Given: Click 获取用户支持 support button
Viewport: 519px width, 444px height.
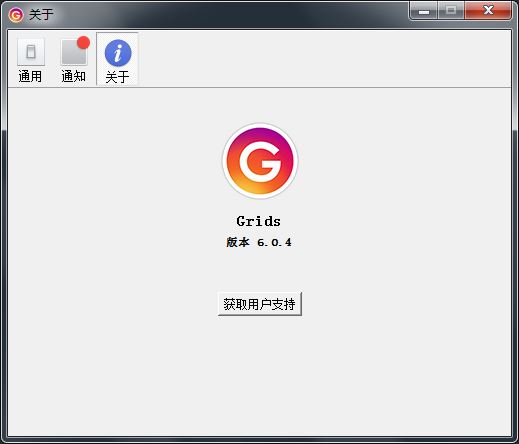Looking at the screenshot, I should [260, 304].
